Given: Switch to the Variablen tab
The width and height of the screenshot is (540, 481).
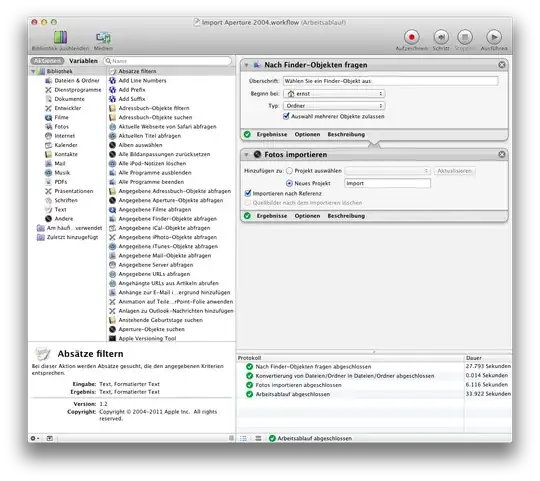Looking at the screenshot, I should (x=83, y=61).
